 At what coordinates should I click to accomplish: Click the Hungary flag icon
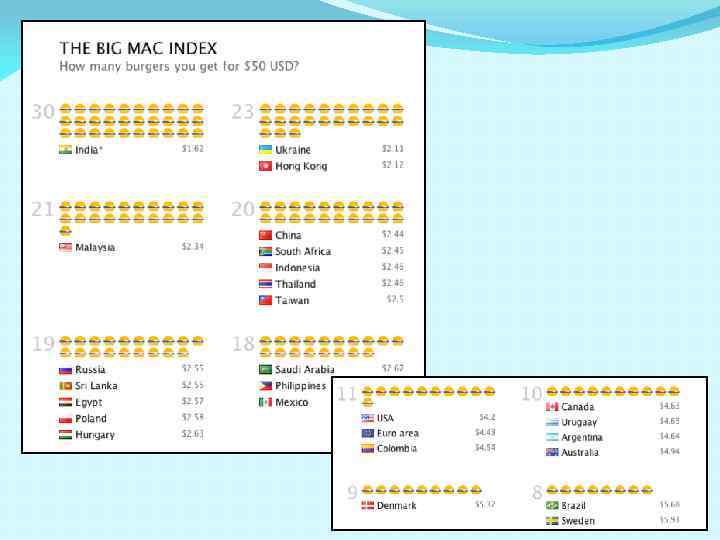pyautogui.click(x=65, y=434)
